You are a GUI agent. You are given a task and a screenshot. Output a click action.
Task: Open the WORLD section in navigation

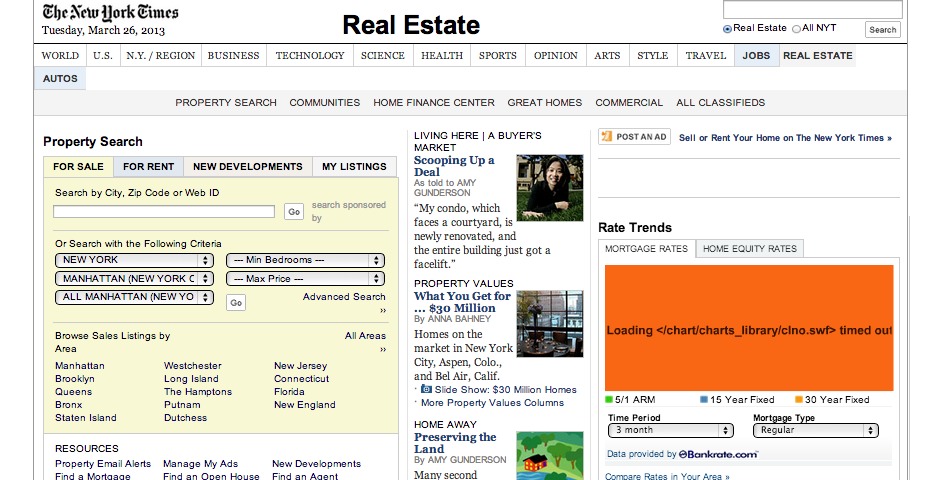(x=60, y=56)
